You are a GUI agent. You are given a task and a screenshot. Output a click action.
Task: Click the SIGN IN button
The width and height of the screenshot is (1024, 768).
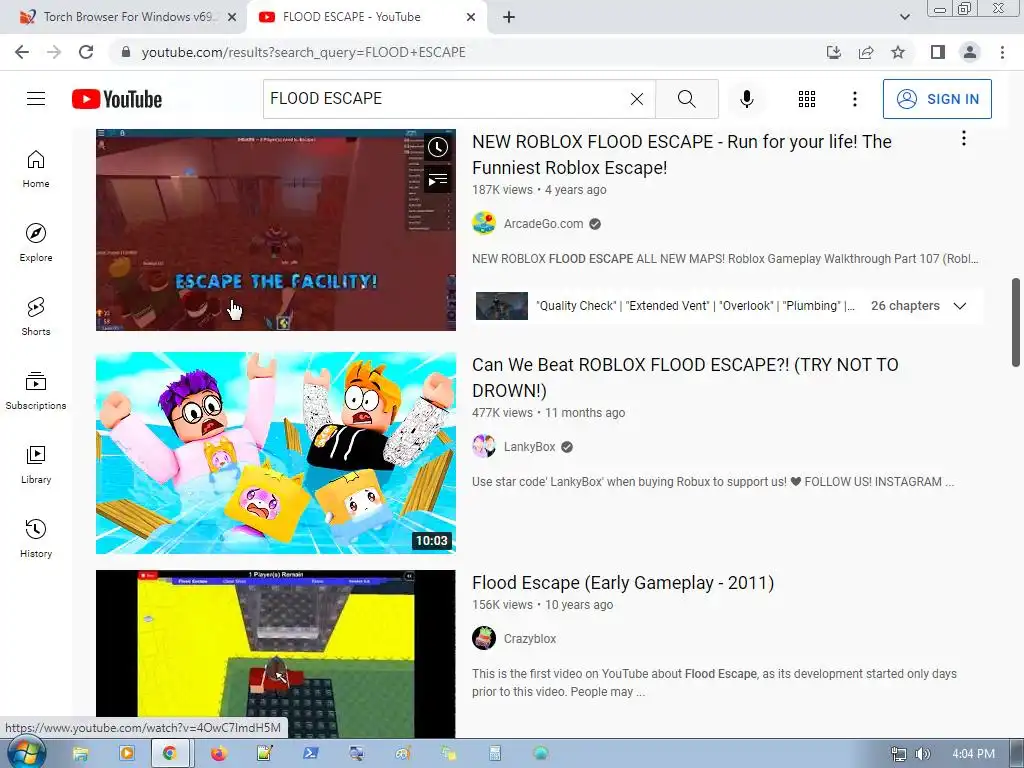coord(937,99)
